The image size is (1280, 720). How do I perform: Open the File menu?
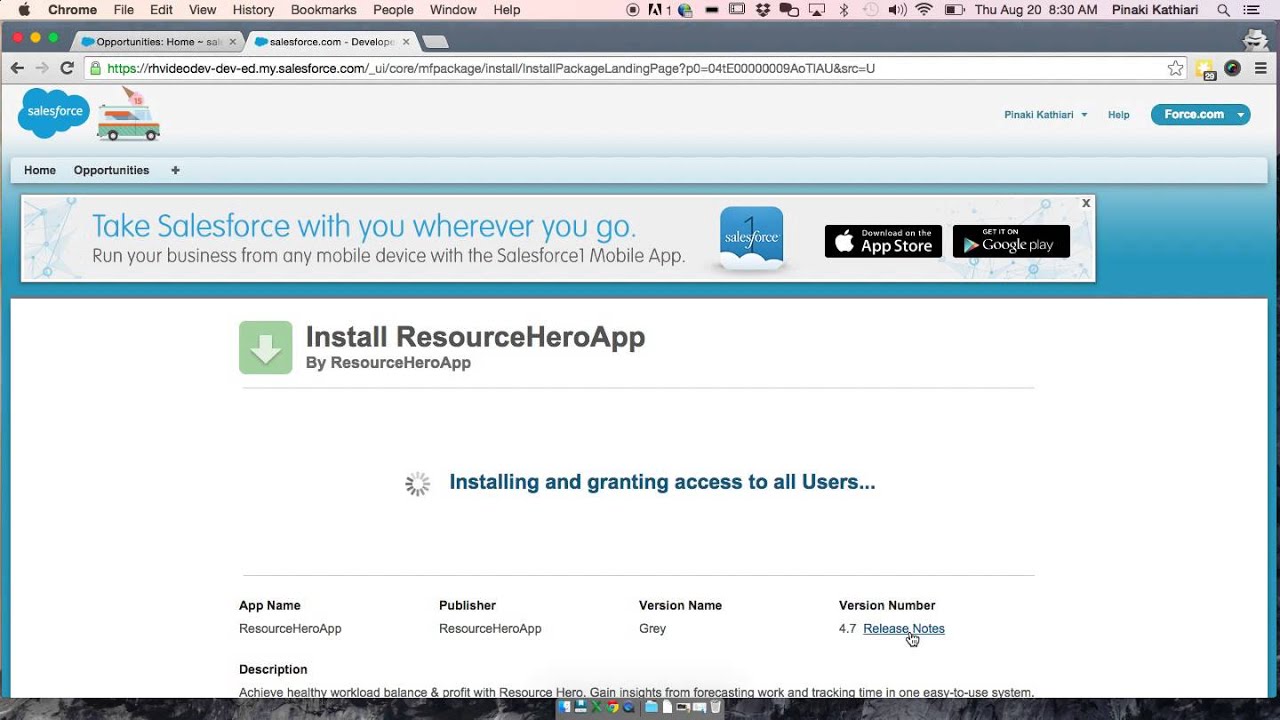point(124,10)
